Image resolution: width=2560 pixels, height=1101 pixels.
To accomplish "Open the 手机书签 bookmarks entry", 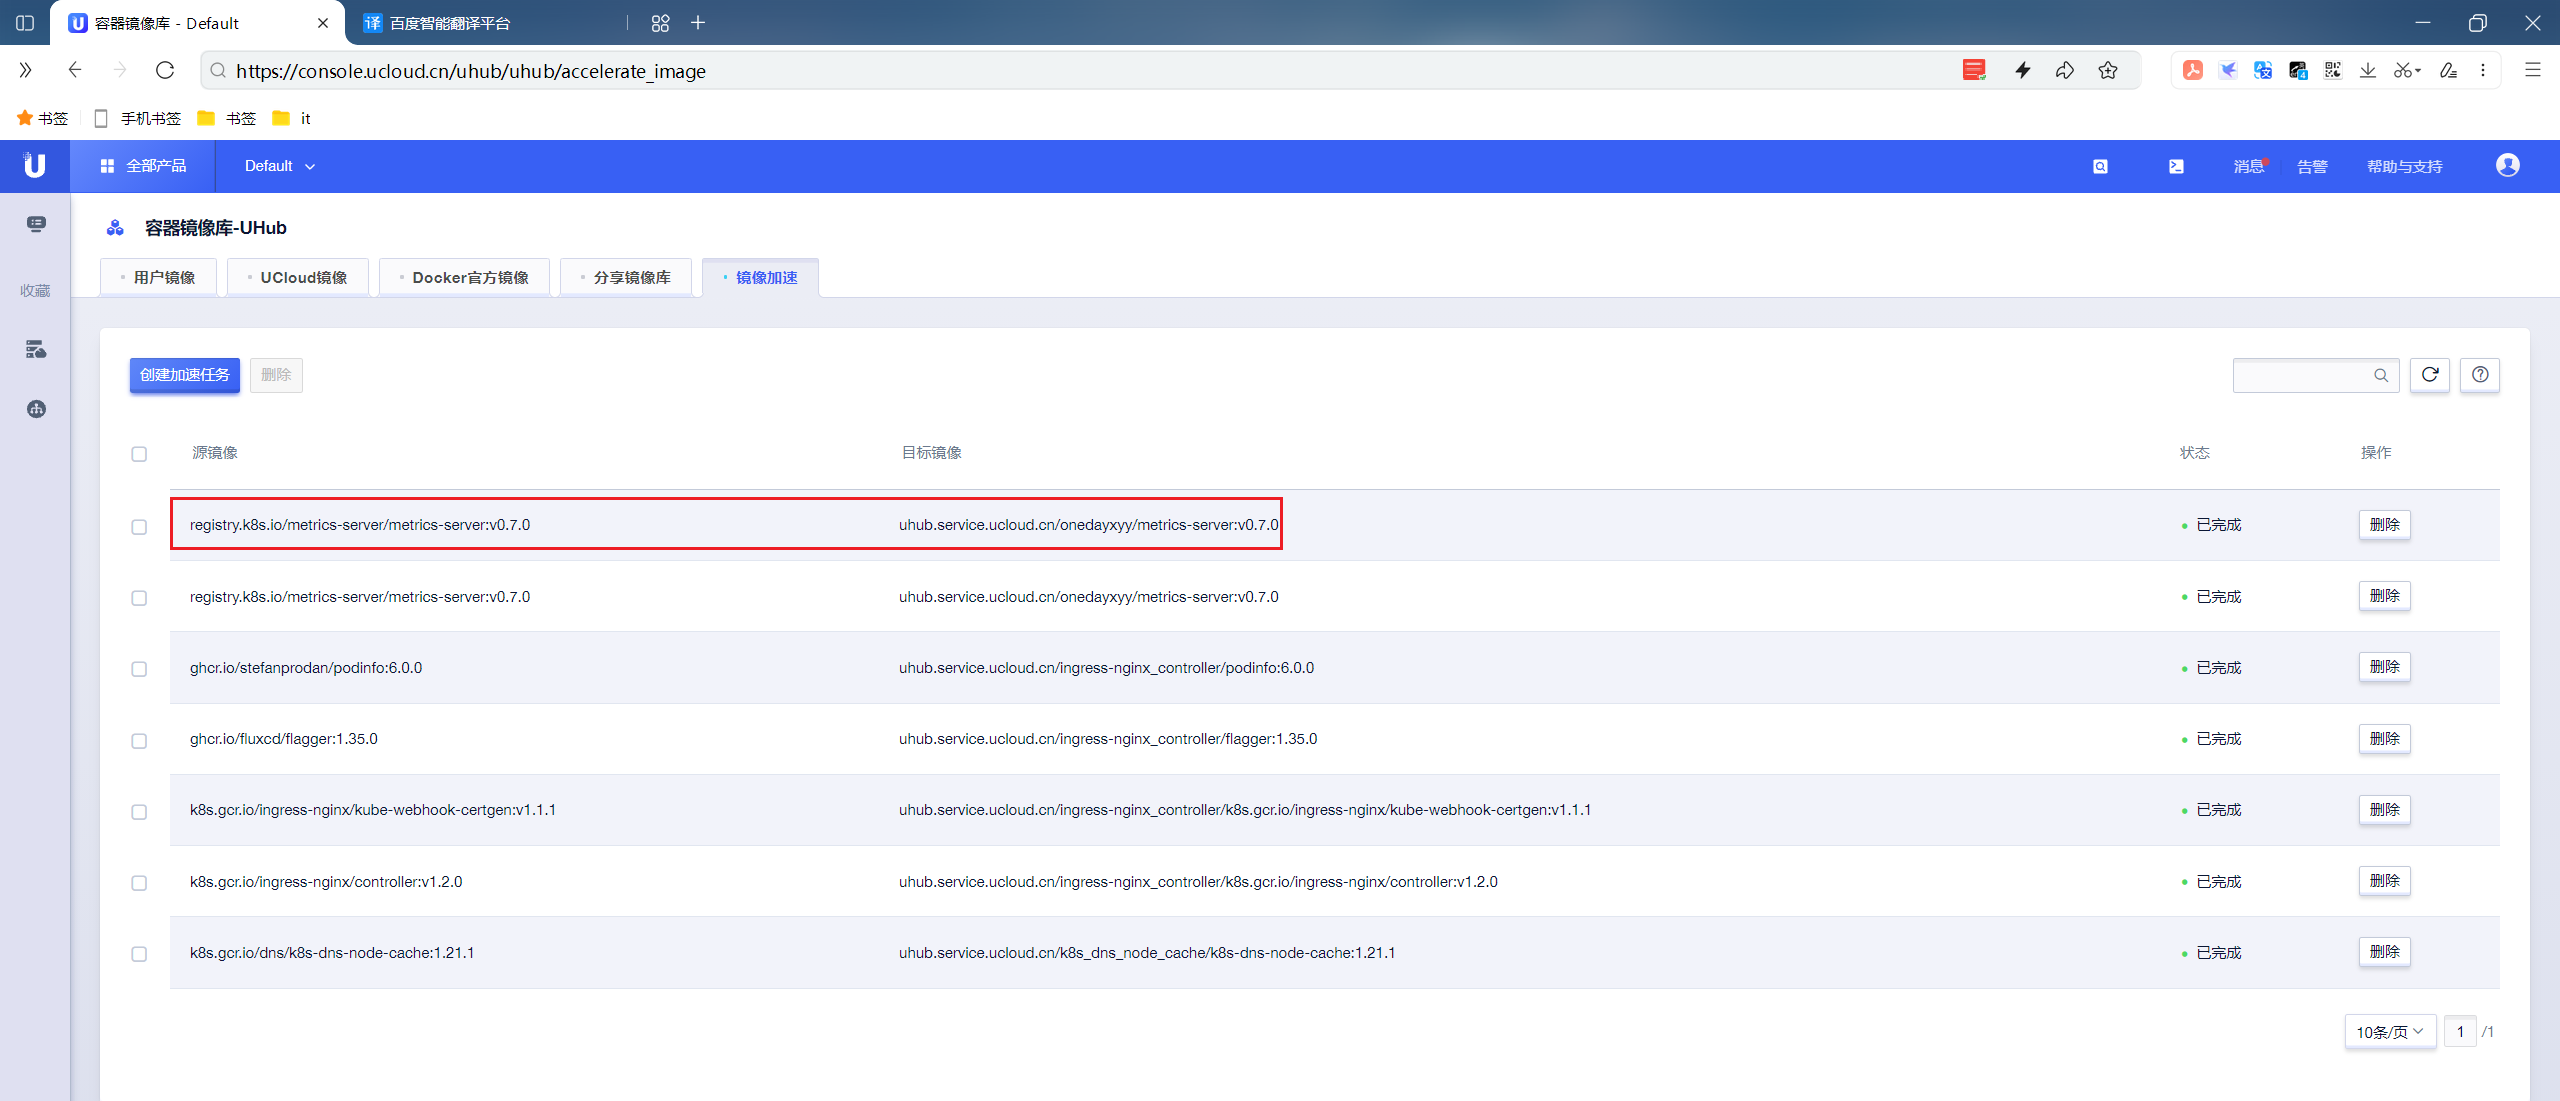I will [x=138, y=118].
